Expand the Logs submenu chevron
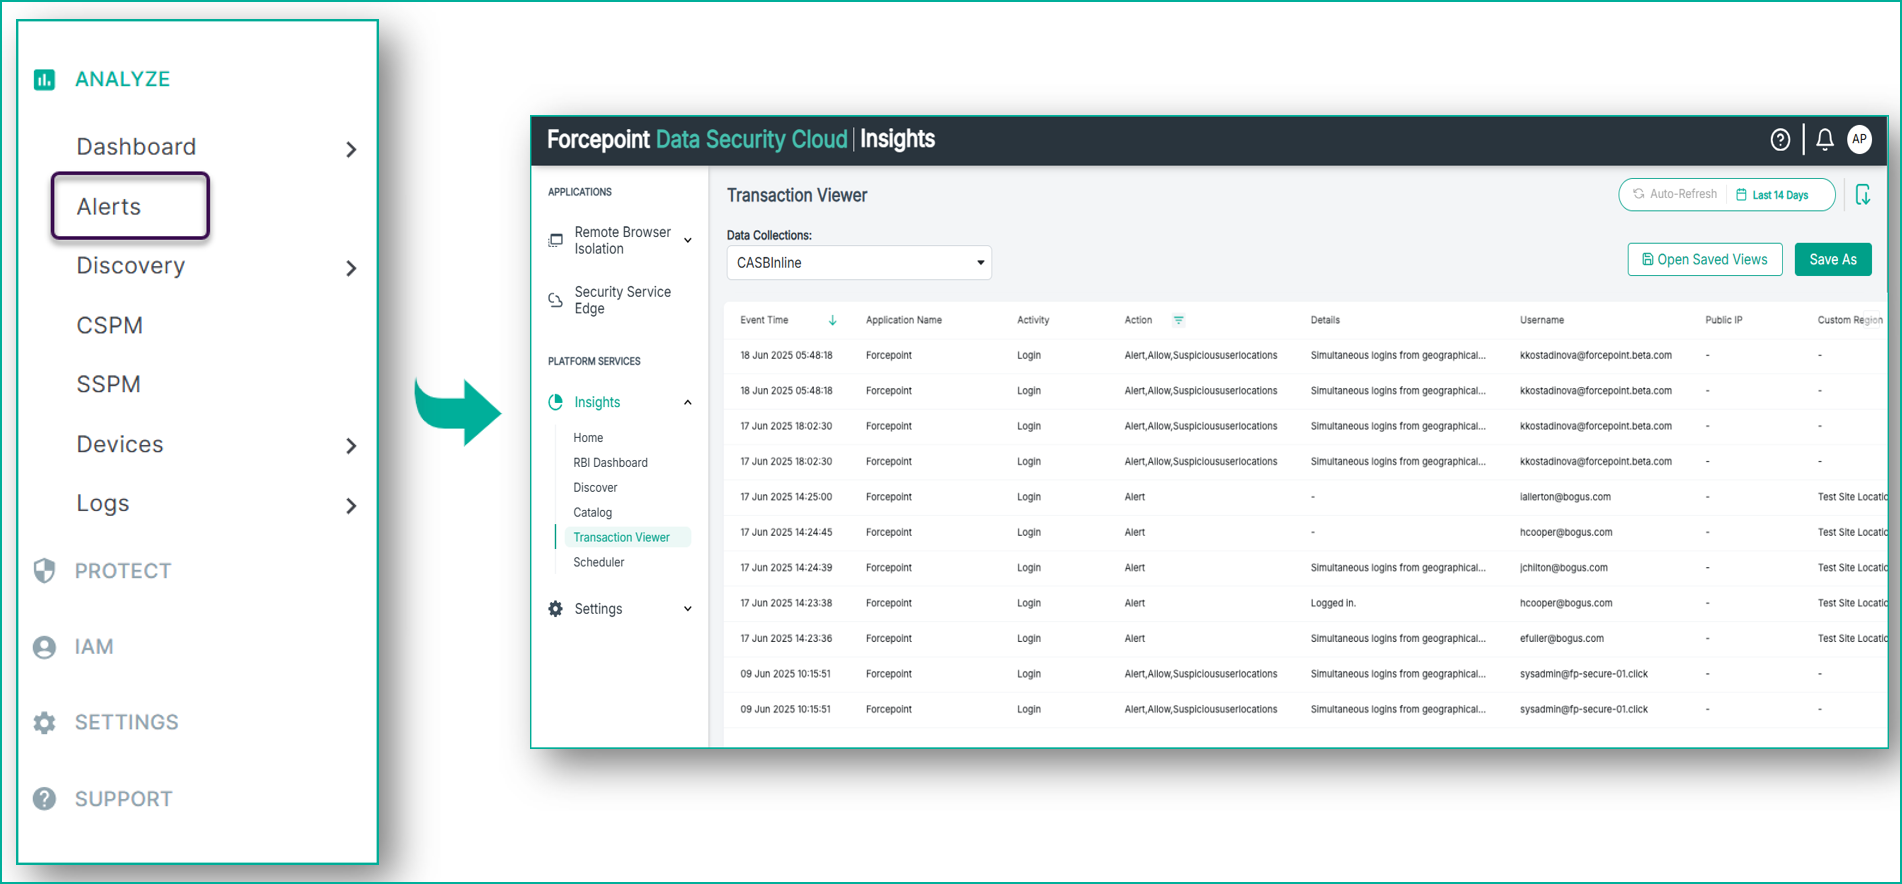This screenshot has height=884, width=1902. click(x=351, y=506)
